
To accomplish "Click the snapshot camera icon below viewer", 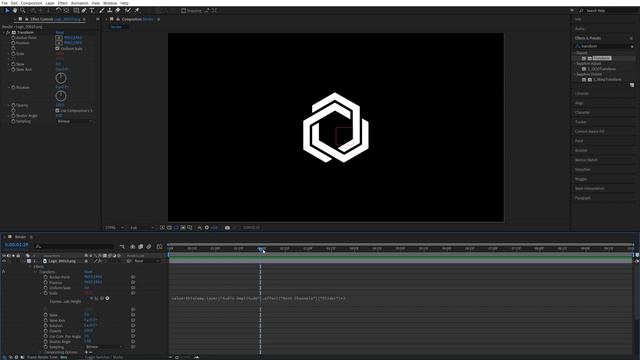I will click(x=227, y=228).
